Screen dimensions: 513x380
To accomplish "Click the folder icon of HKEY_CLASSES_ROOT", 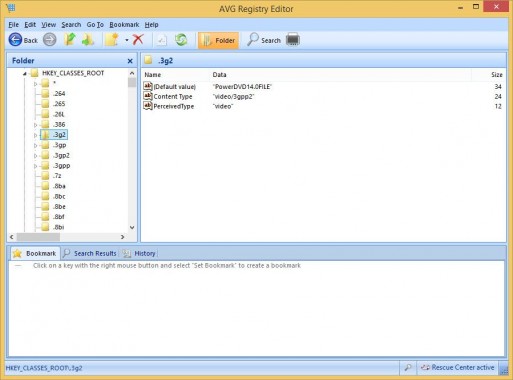I will (34, 73).
